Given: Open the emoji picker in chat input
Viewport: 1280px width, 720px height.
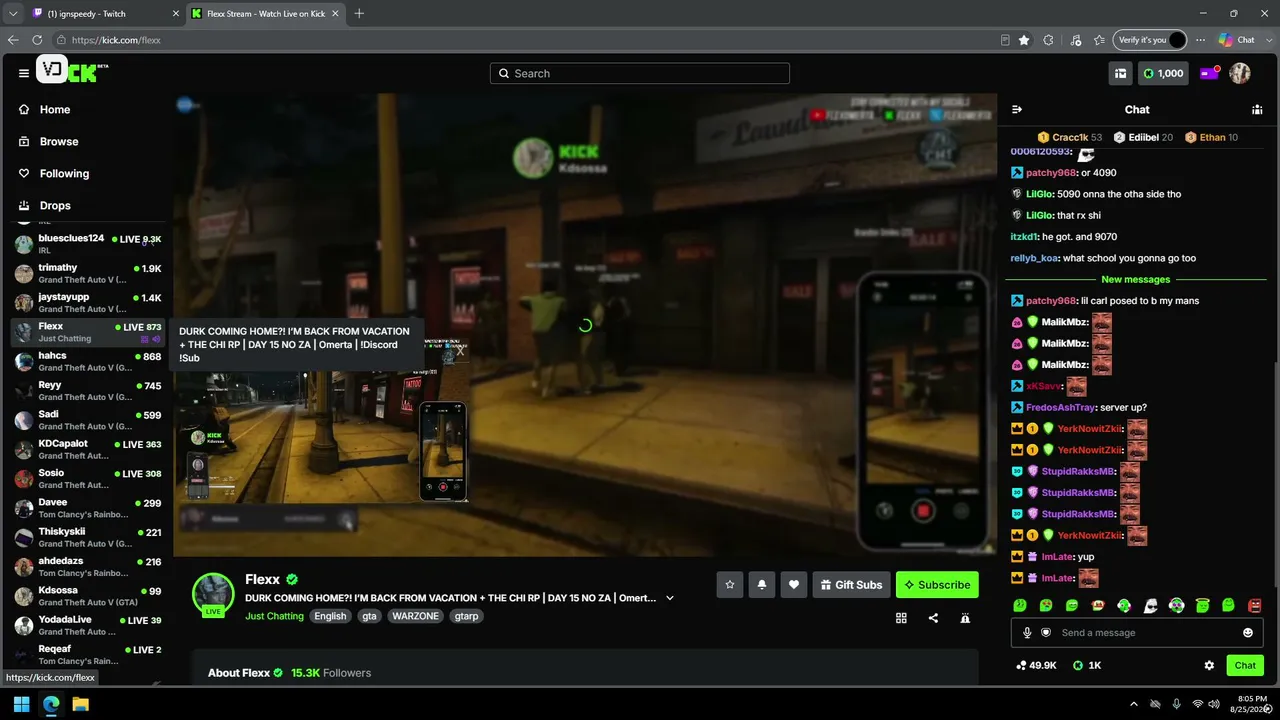Looking at the screenshot, I should point(1248,633).
